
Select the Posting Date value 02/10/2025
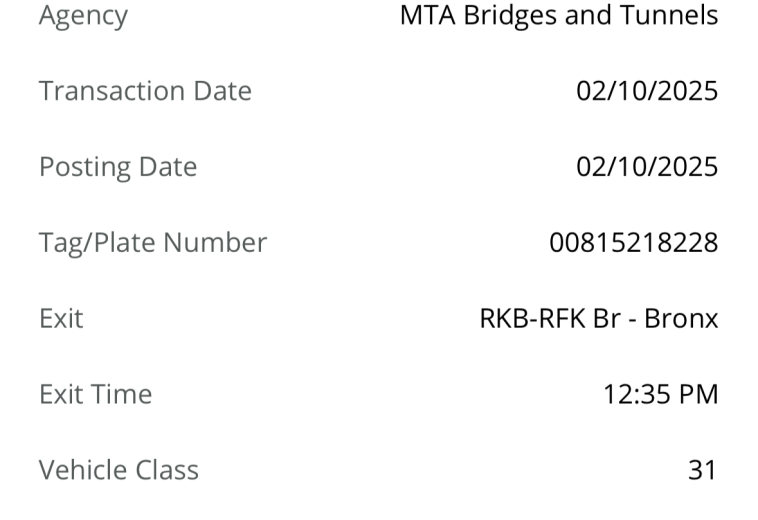pyautogui.click(x=647, y=167)
